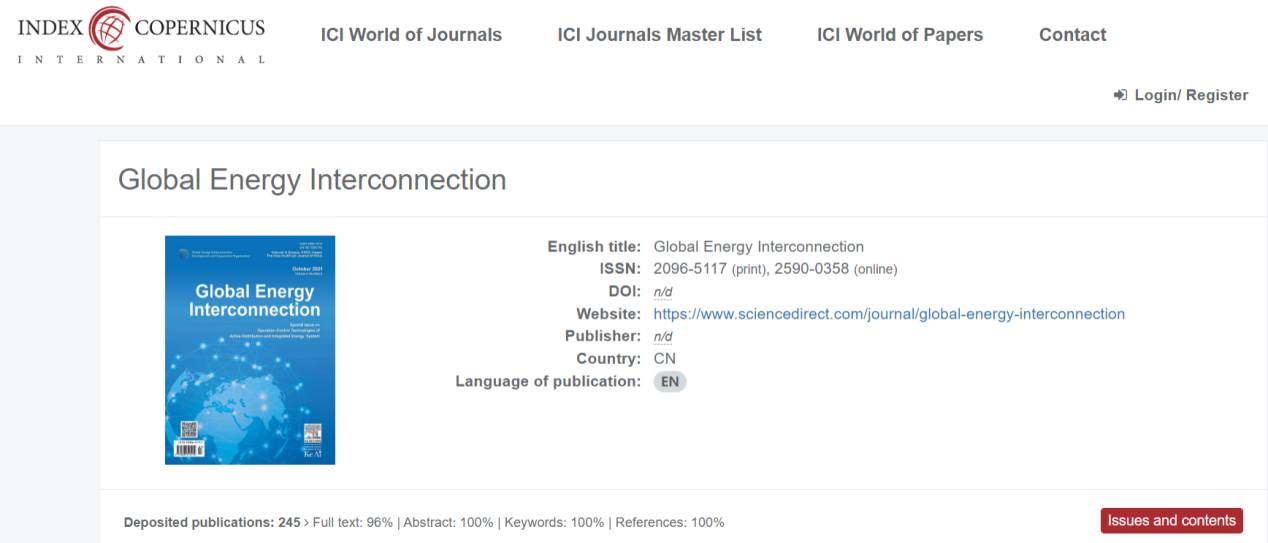Go to ICI Journals Master List

(659, 35)
